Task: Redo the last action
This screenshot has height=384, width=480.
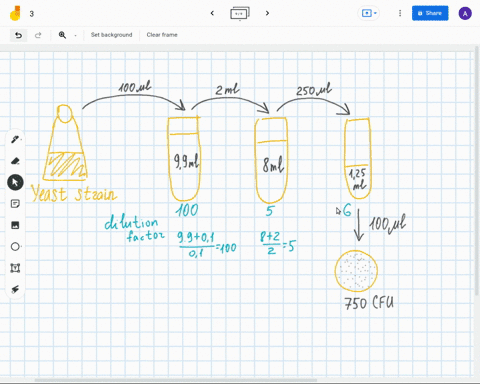Action: pyautogui.click(x=38, y=35)
